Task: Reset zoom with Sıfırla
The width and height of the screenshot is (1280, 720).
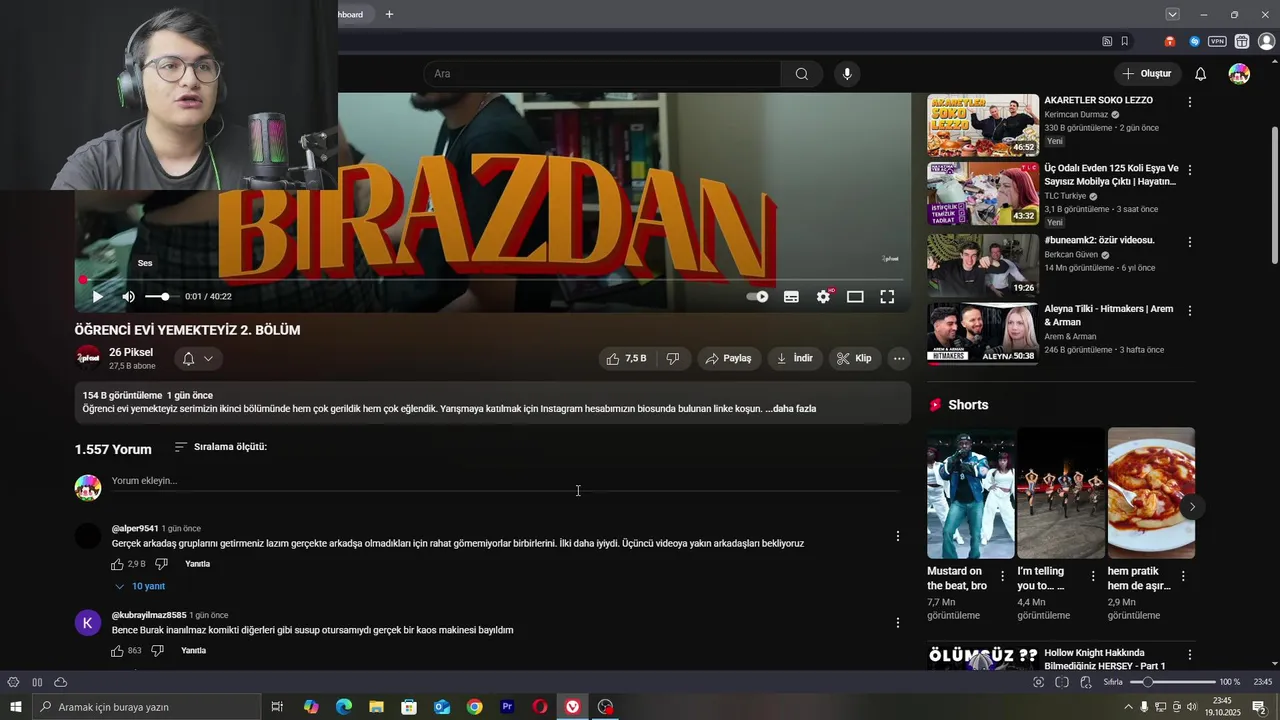Action: point(1113,682)
